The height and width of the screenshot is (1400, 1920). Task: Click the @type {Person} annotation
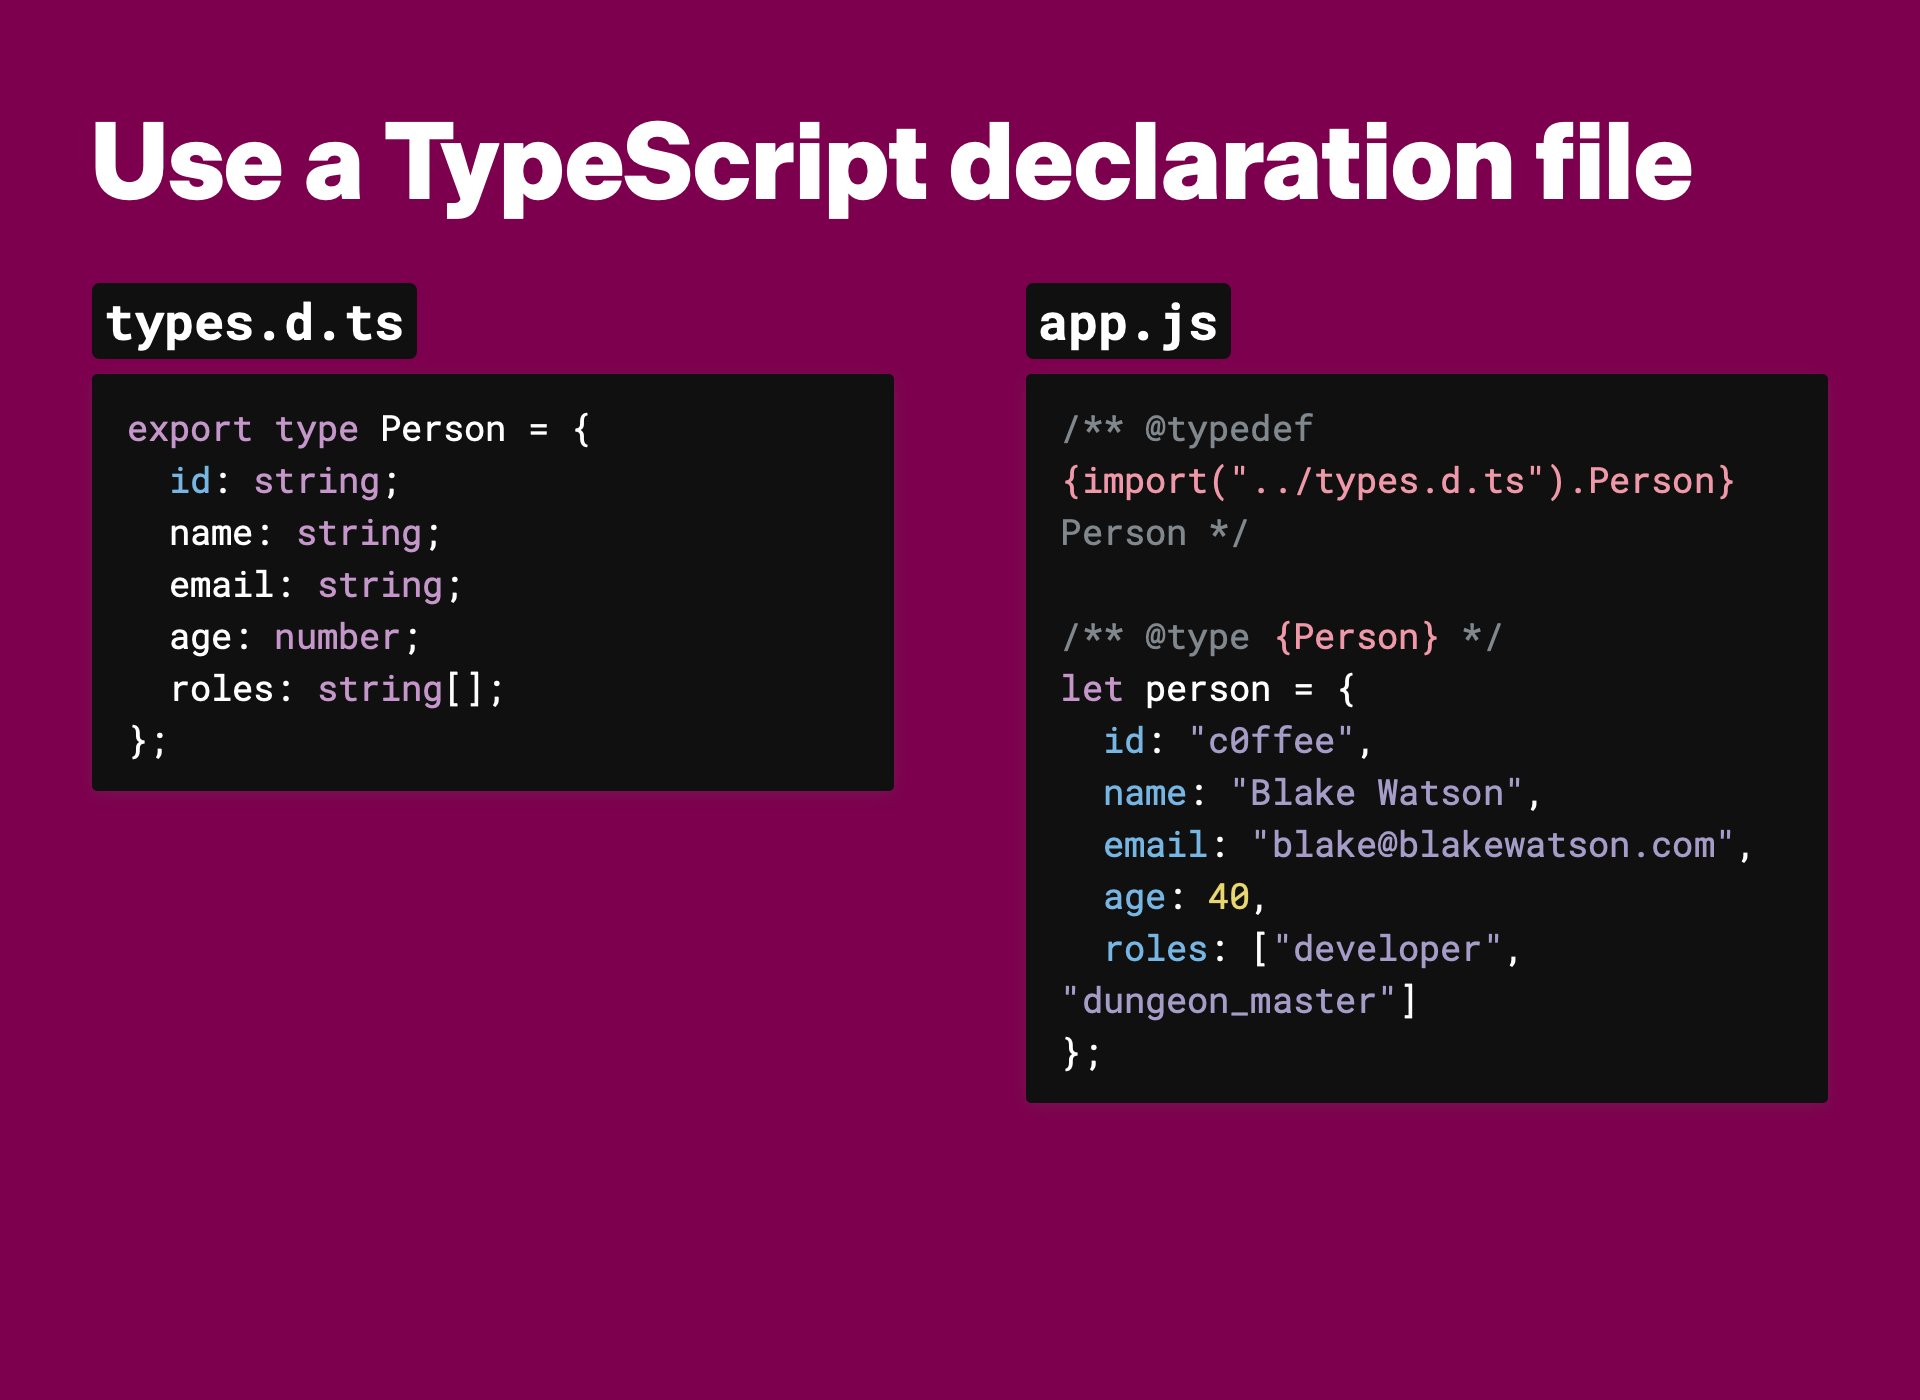click(1290, 637)
